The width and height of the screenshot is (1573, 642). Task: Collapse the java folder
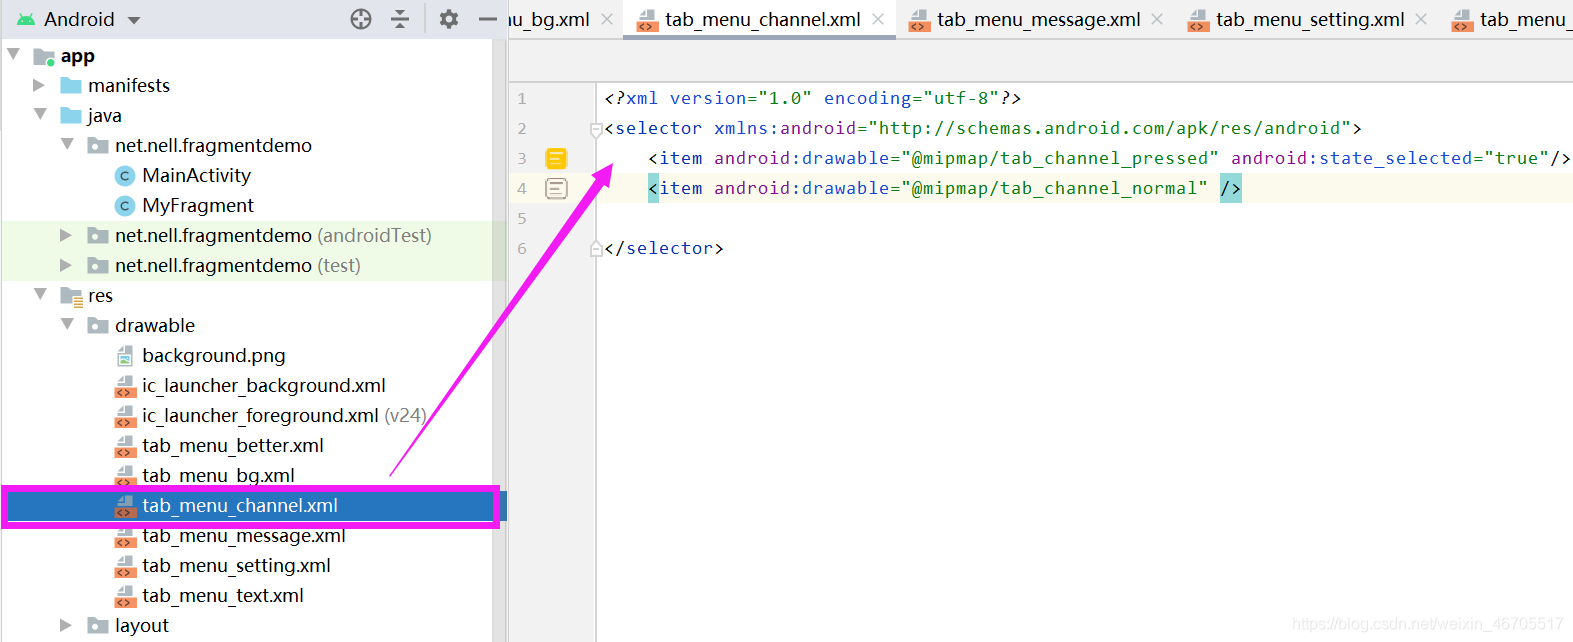click(x=41, y=114)
